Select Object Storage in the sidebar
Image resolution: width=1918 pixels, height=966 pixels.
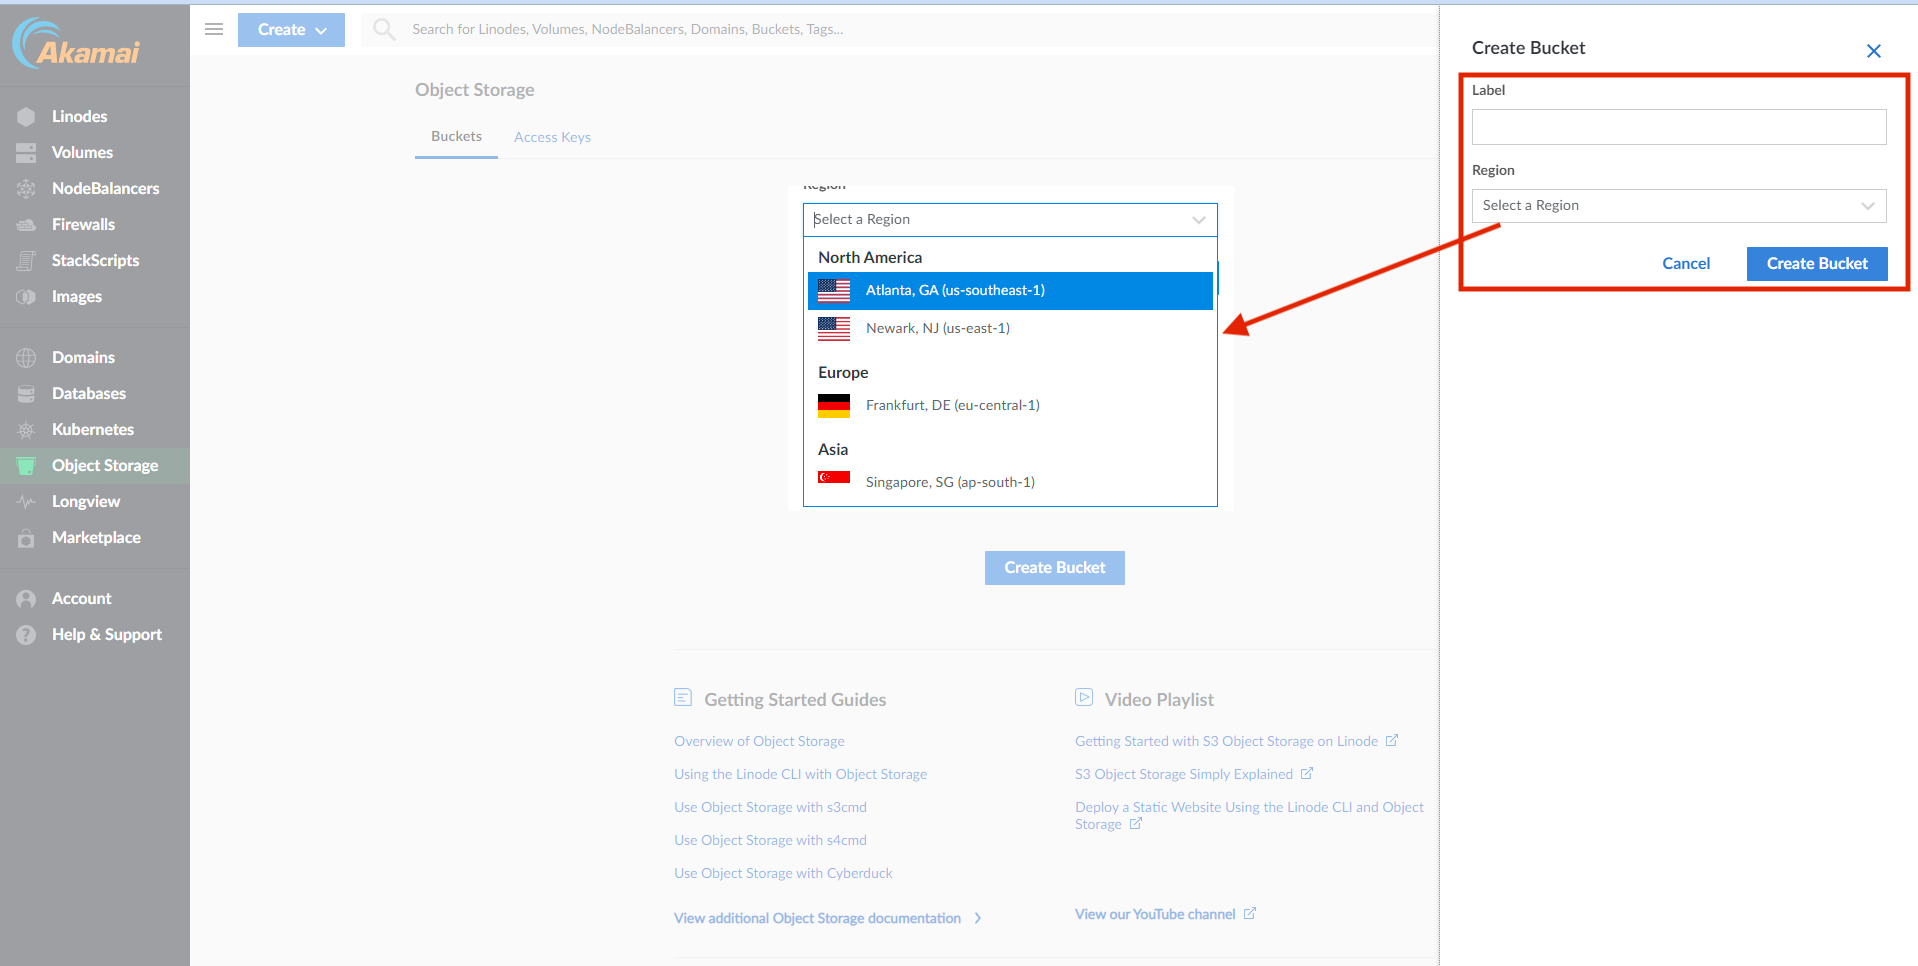pyautogui.click(x=95, y=465)
